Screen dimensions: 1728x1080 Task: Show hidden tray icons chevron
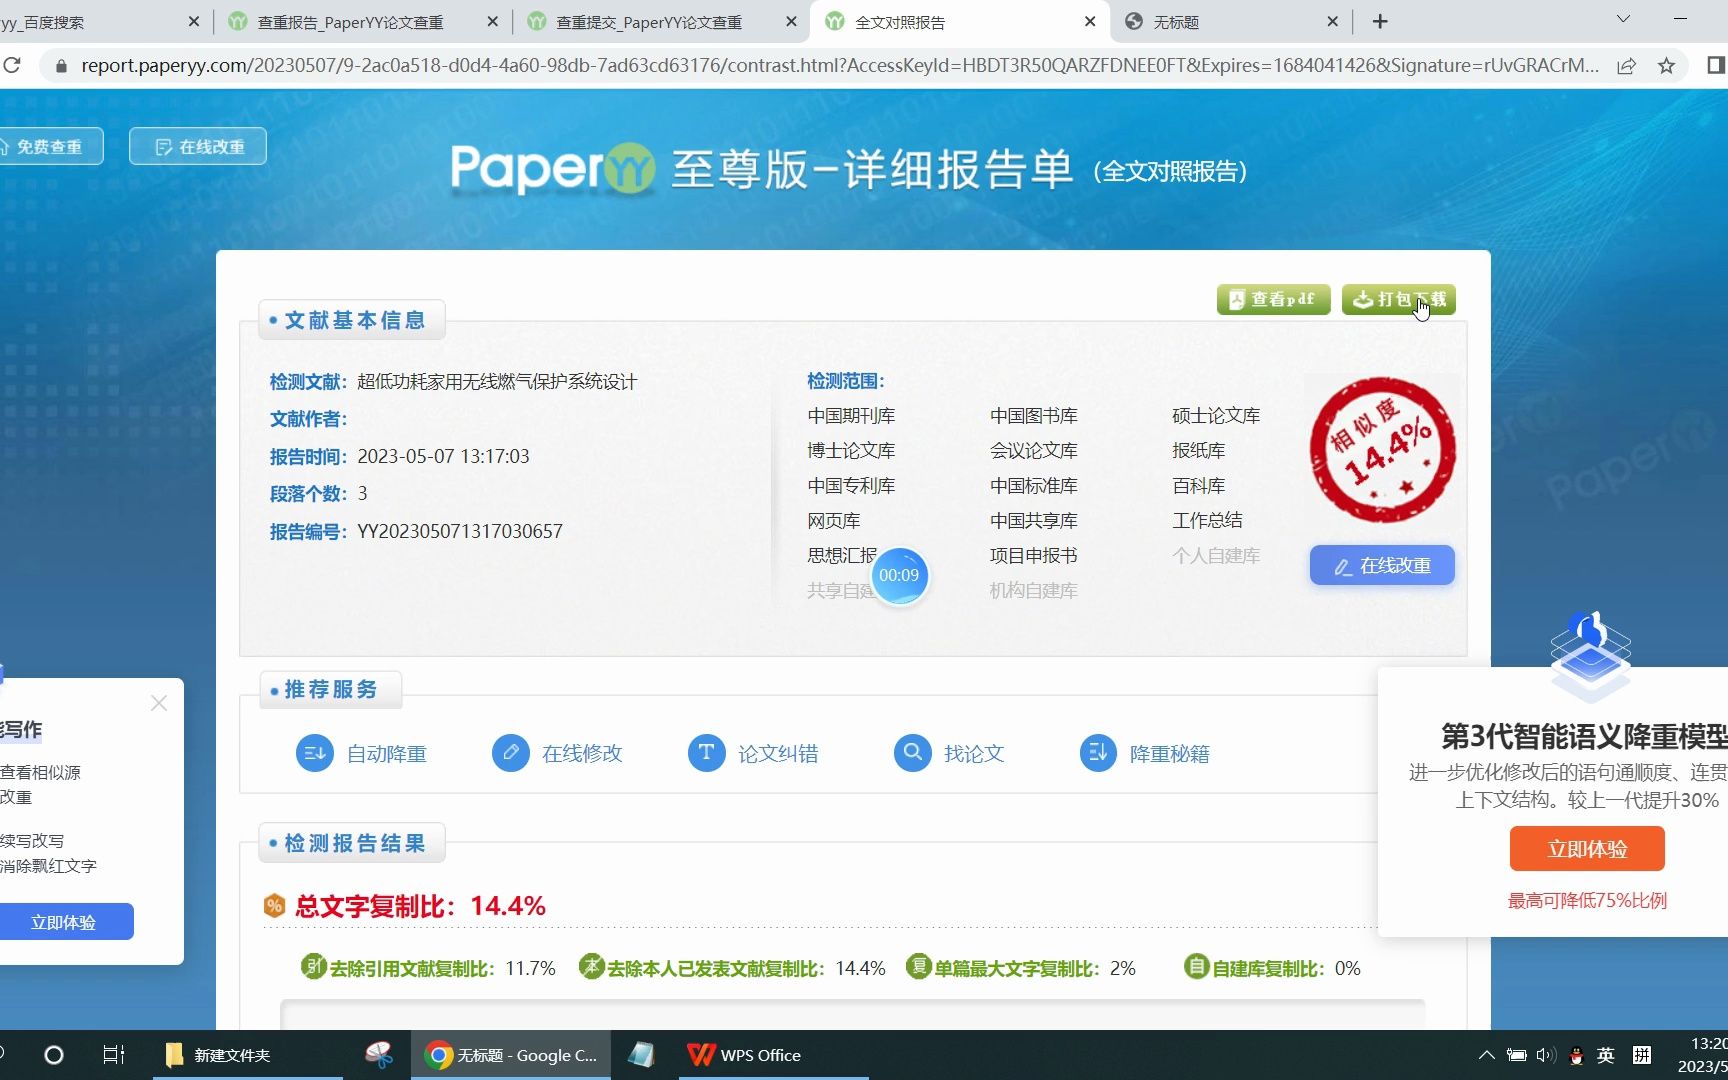[1486, 1055]
